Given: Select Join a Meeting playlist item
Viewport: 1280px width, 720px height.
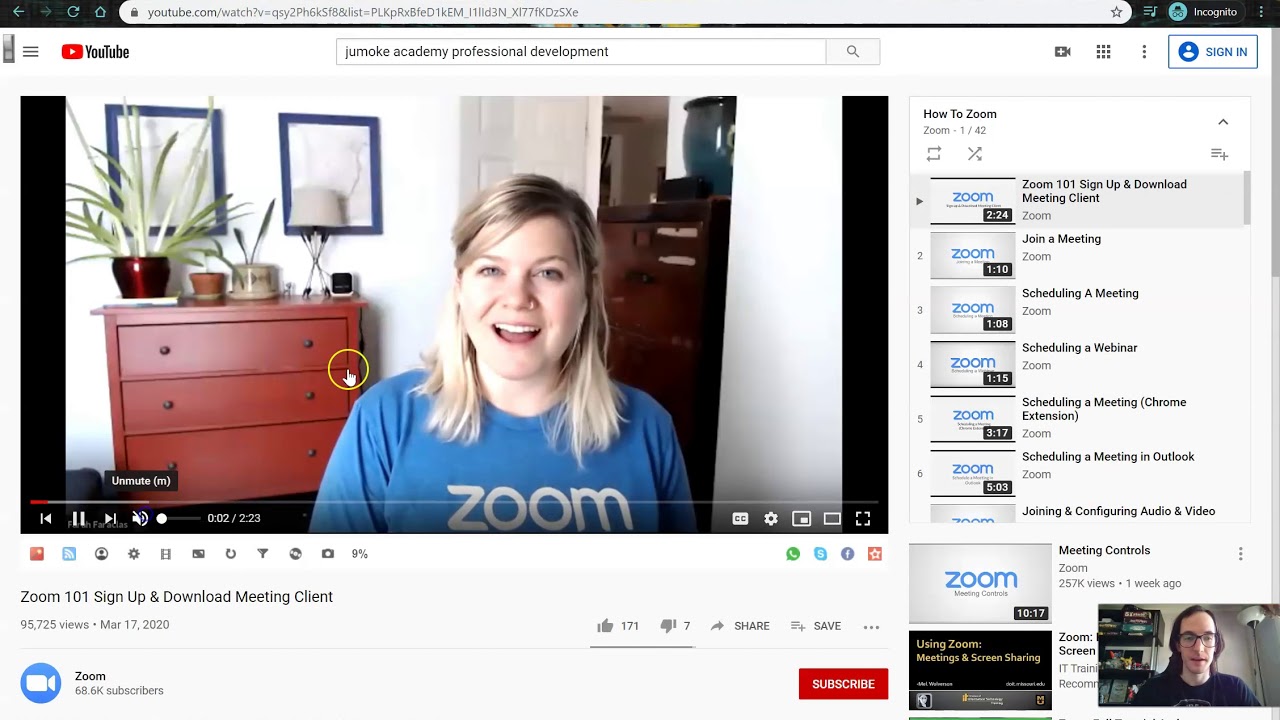Looking at the screenshot, I should tap(1079, 255).
